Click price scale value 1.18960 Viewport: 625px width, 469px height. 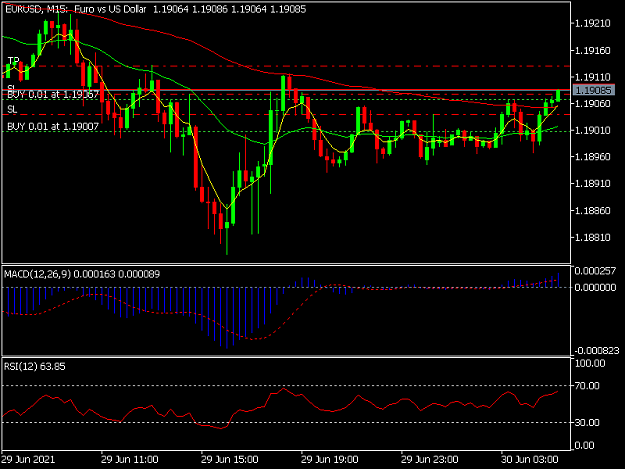tap(592, 157)
